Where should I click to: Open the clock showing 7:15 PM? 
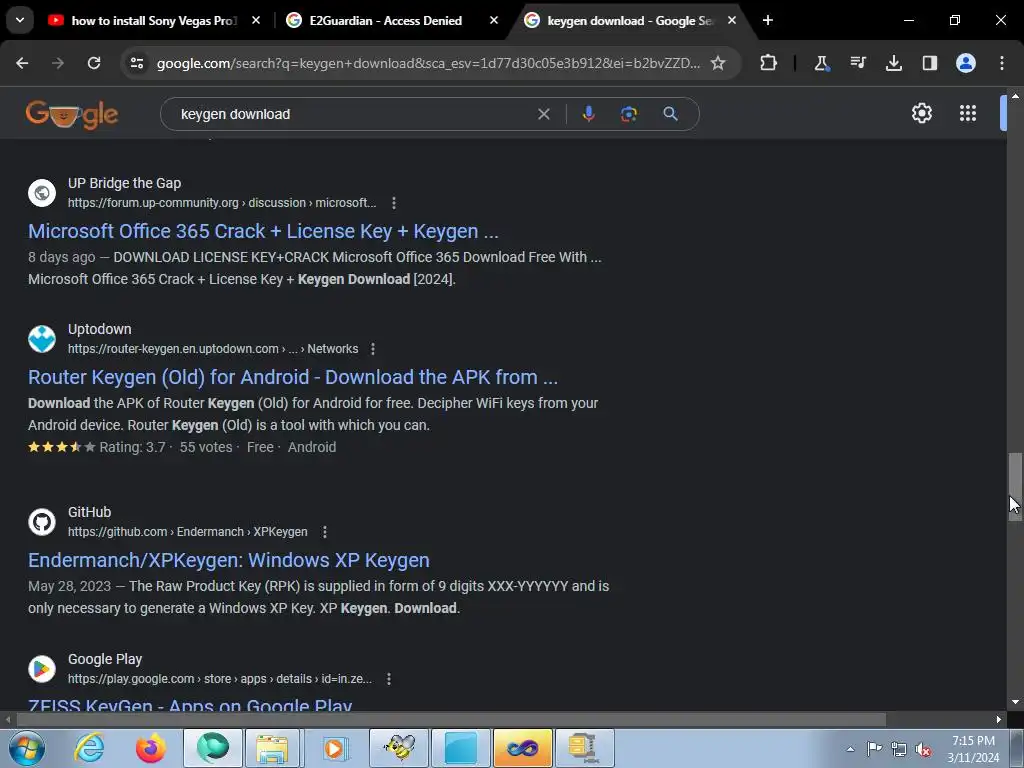pyautogui.click(x=973, y=749)
